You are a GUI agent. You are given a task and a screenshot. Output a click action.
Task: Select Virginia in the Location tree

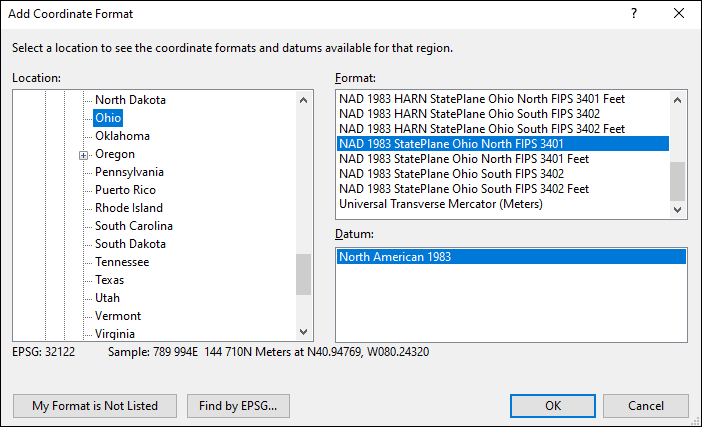pyautogui.click(x=115, y=334)
